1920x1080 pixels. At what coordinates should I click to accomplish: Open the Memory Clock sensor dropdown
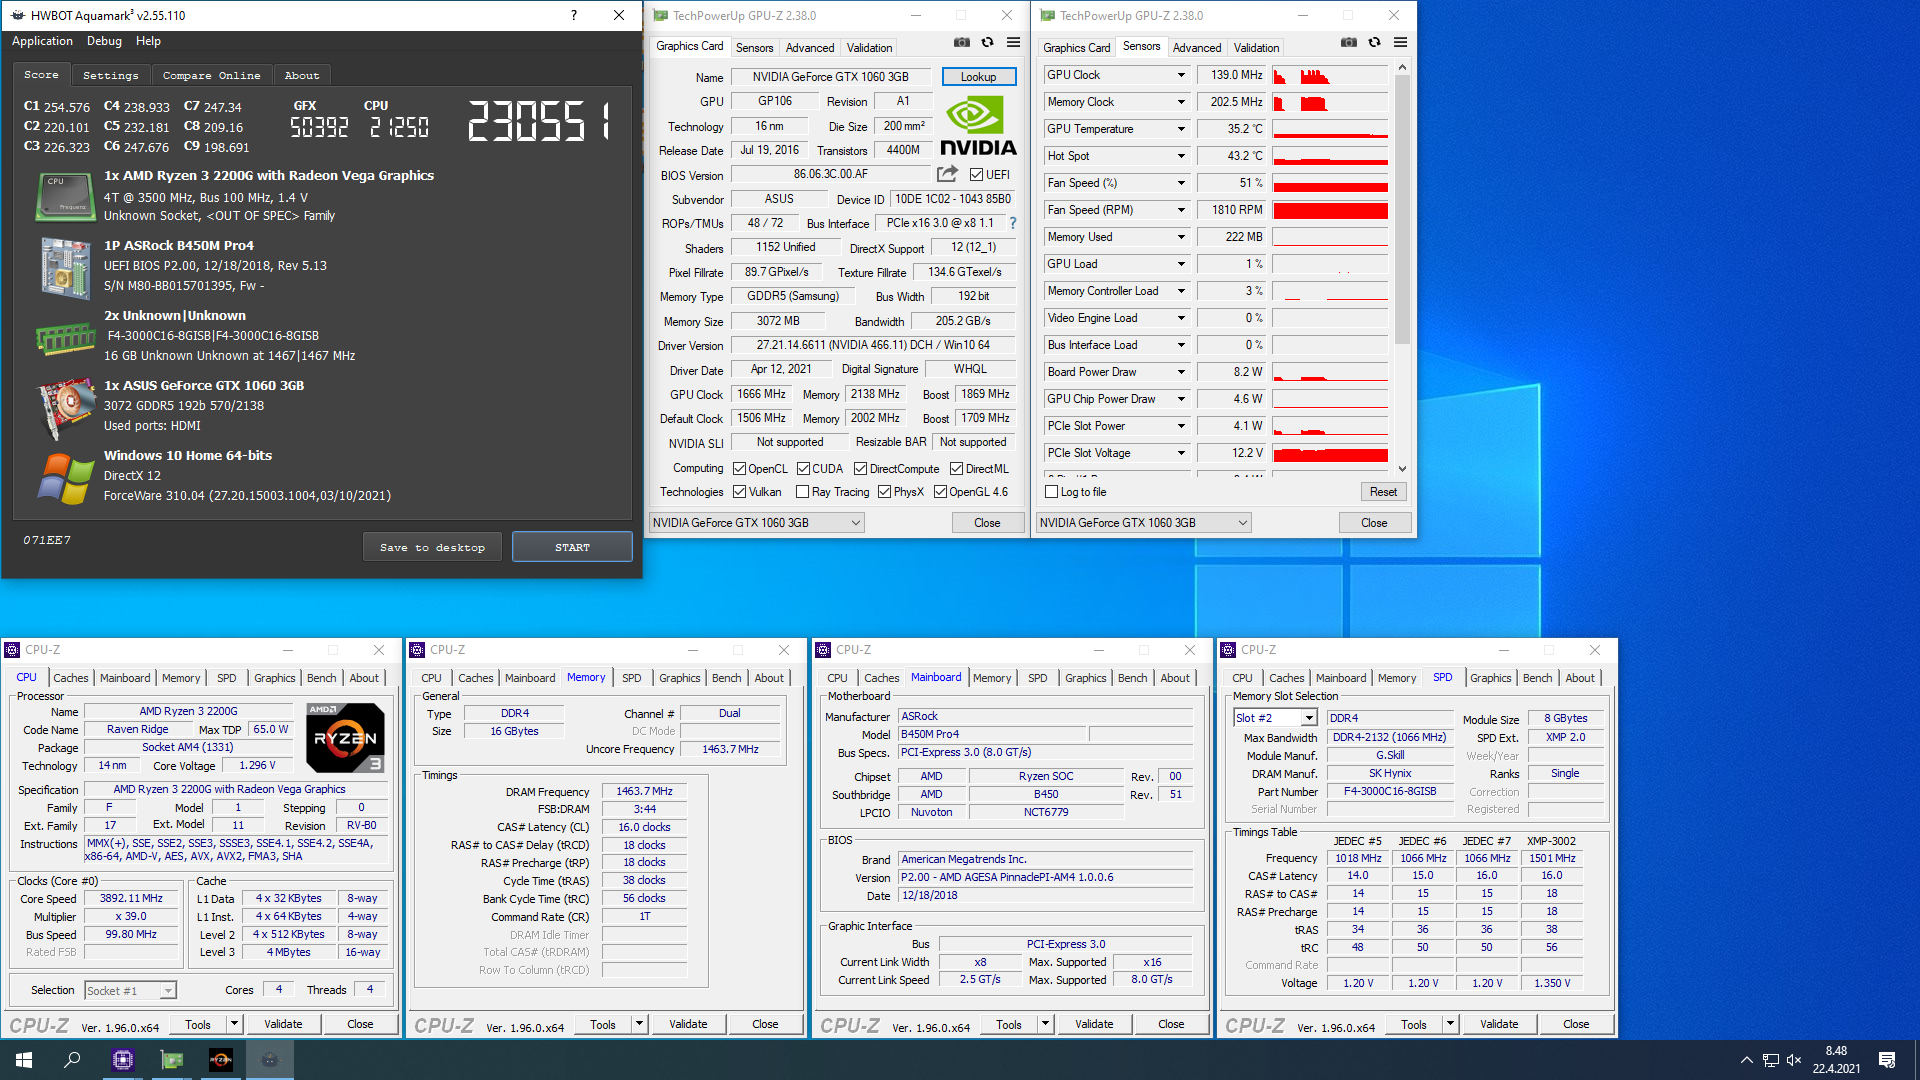pyautogui.click(x=1181, y=102)
